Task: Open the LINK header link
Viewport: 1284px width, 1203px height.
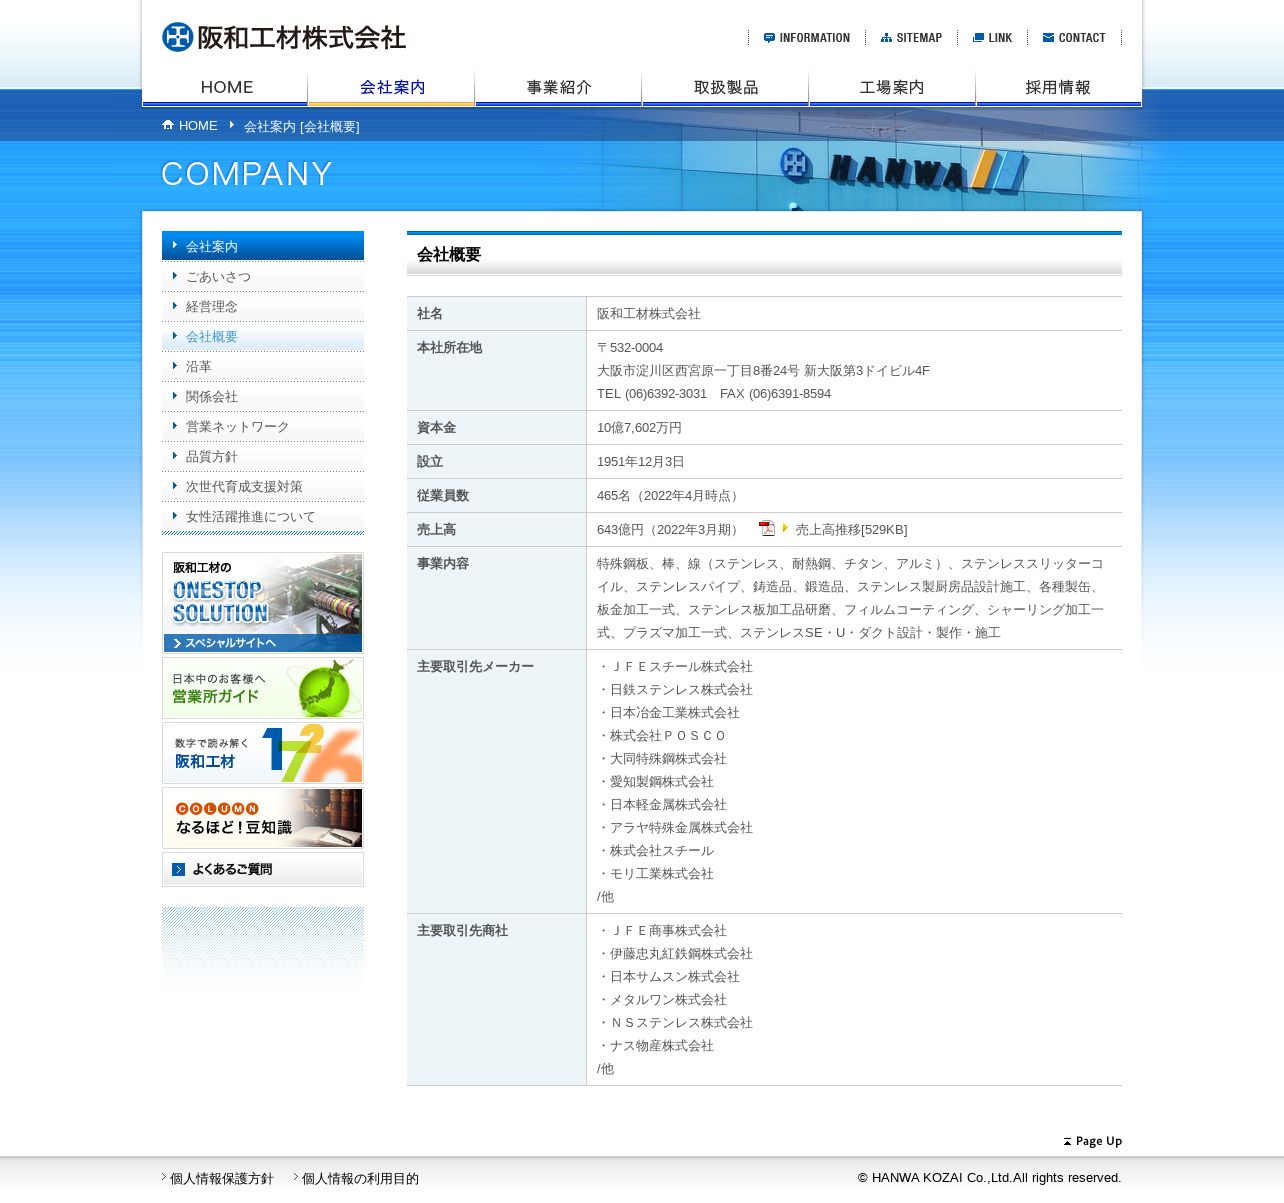Action: tap(992, 38)
